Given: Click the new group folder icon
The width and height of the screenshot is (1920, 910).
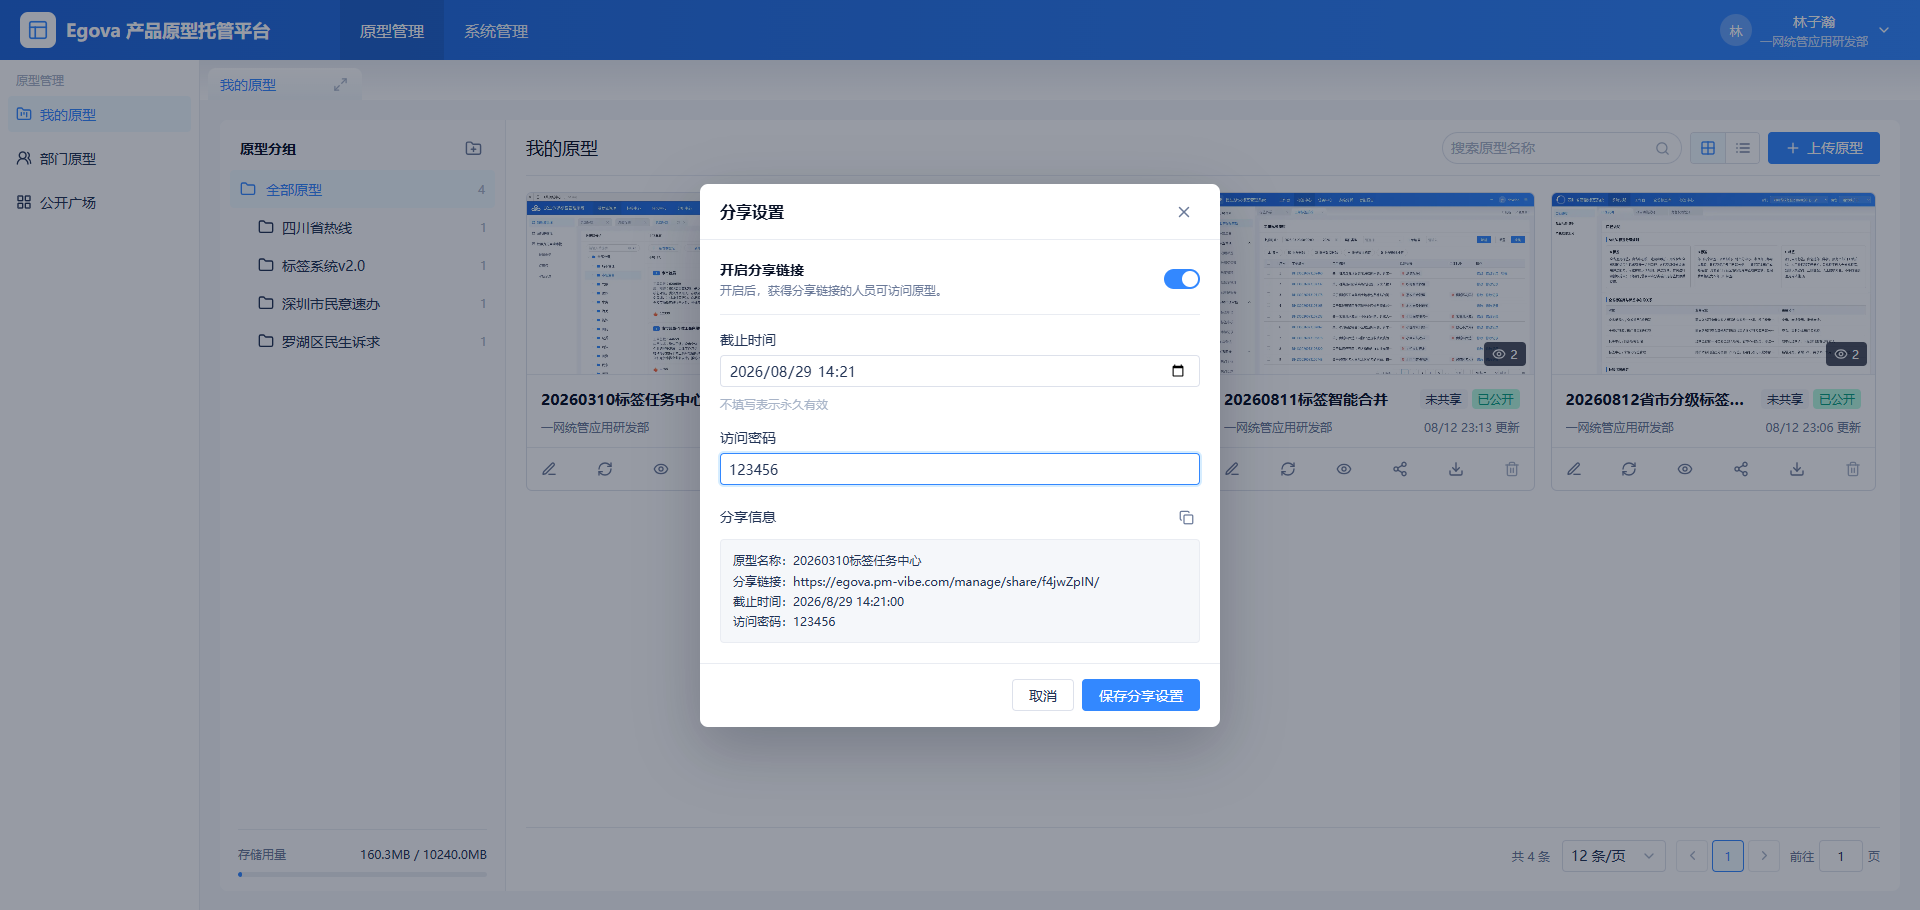Looking at the screenshot, I should 474,149.
